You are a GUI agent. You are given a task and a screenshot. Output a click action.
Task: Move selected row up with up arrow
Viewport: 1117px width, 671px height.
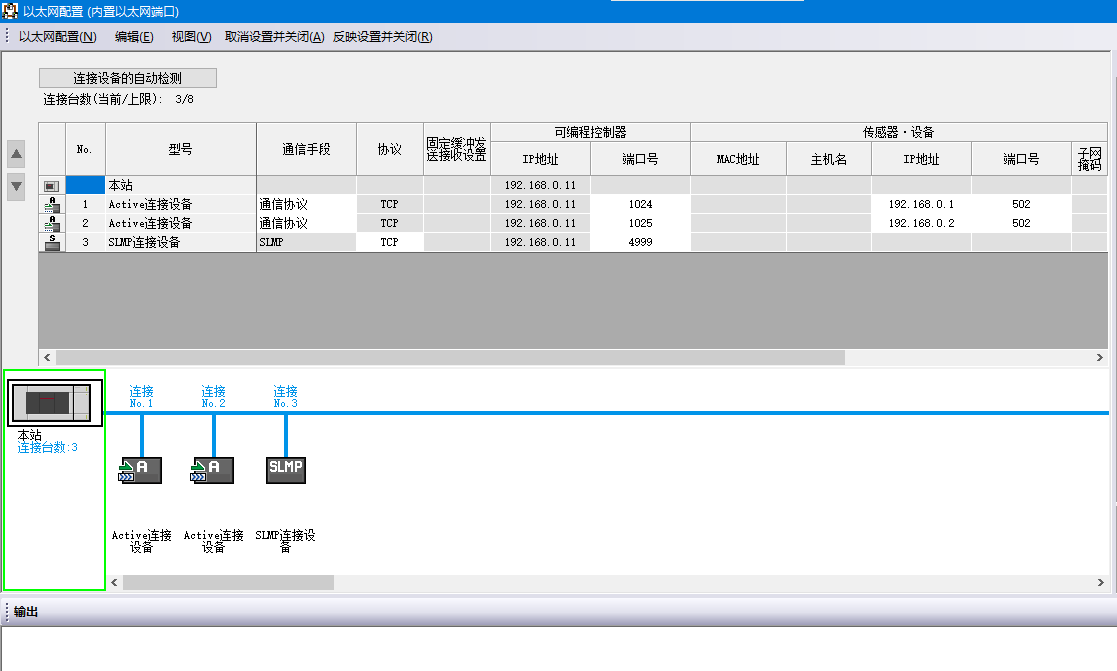point(17,154)
